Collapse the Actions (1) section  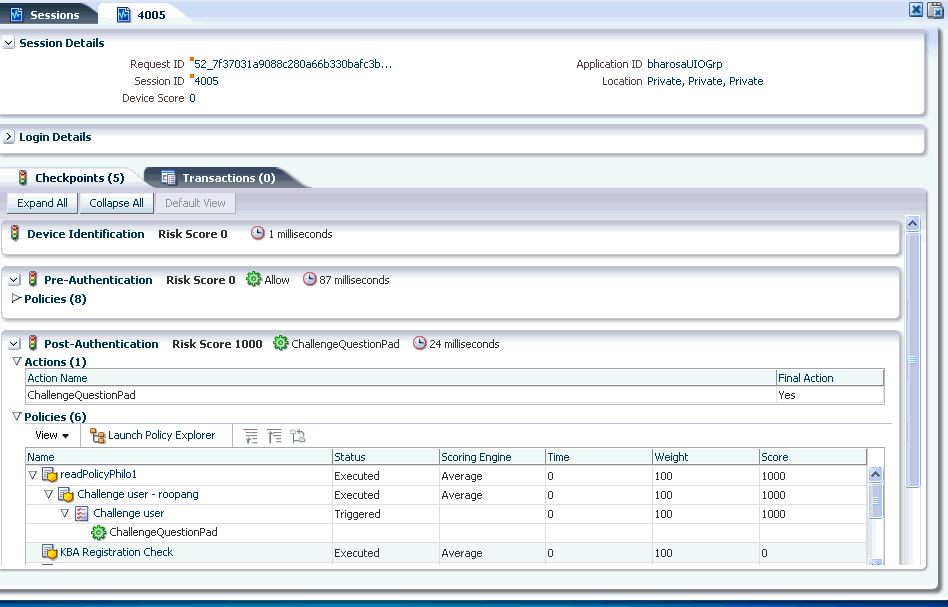pyautogui.click(x=16, y=362)
